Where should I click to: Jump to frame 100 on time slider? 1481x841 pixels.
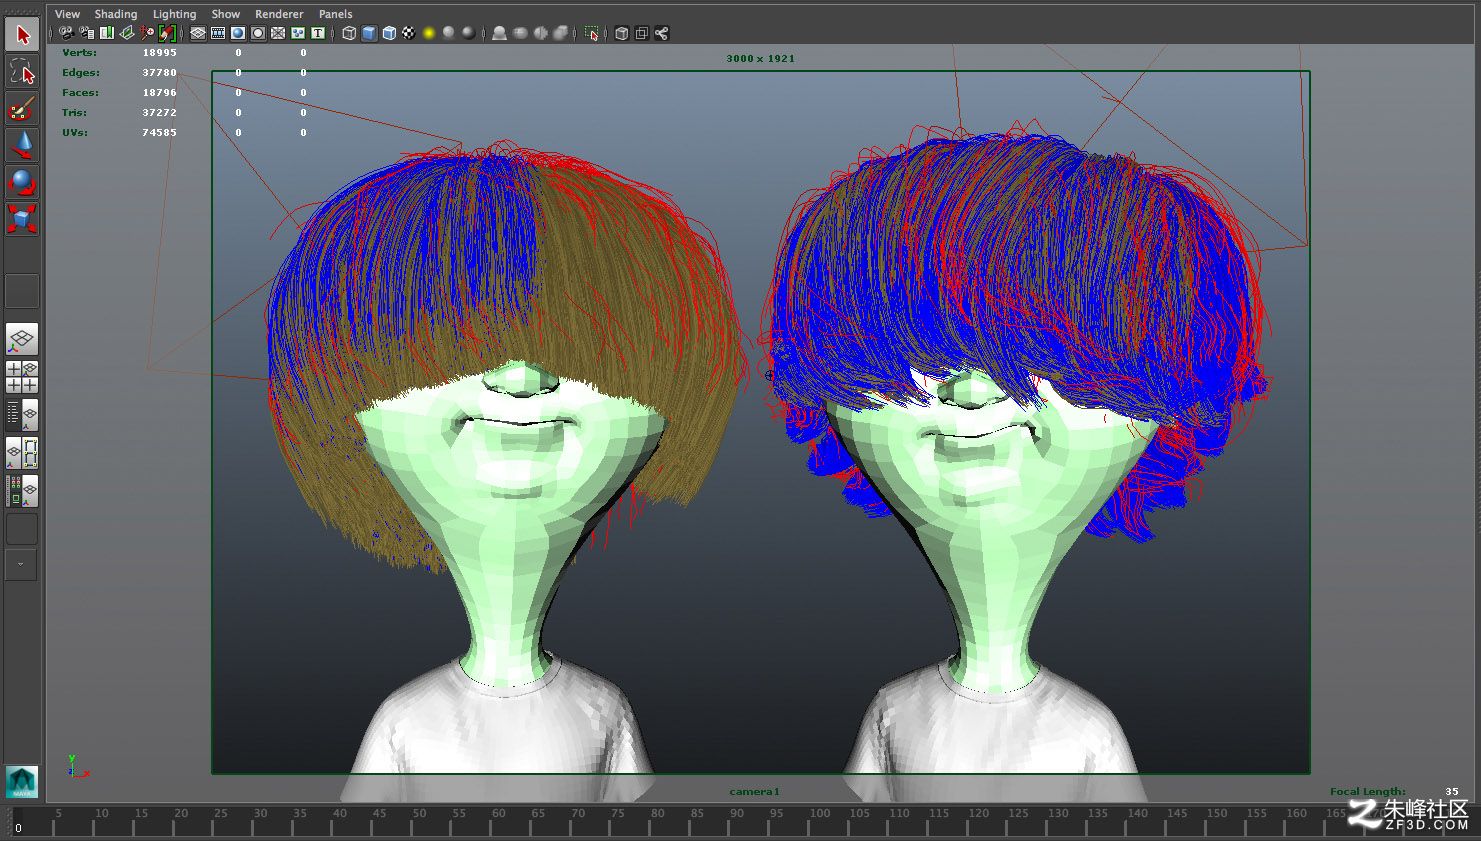pyautogui.click(x=820, y=813)
